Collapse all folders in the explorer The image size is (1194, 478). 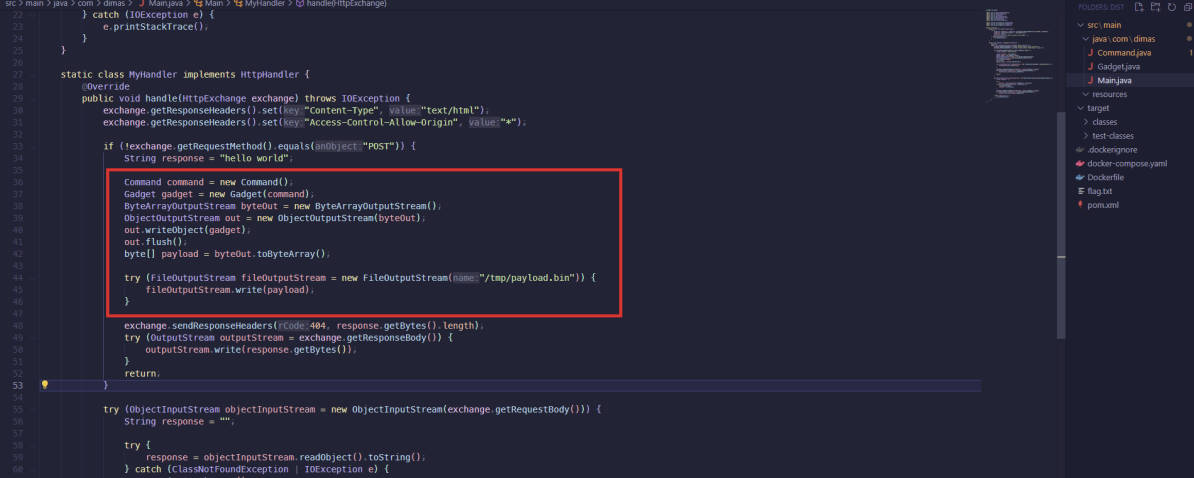(x=1187, y=7)
